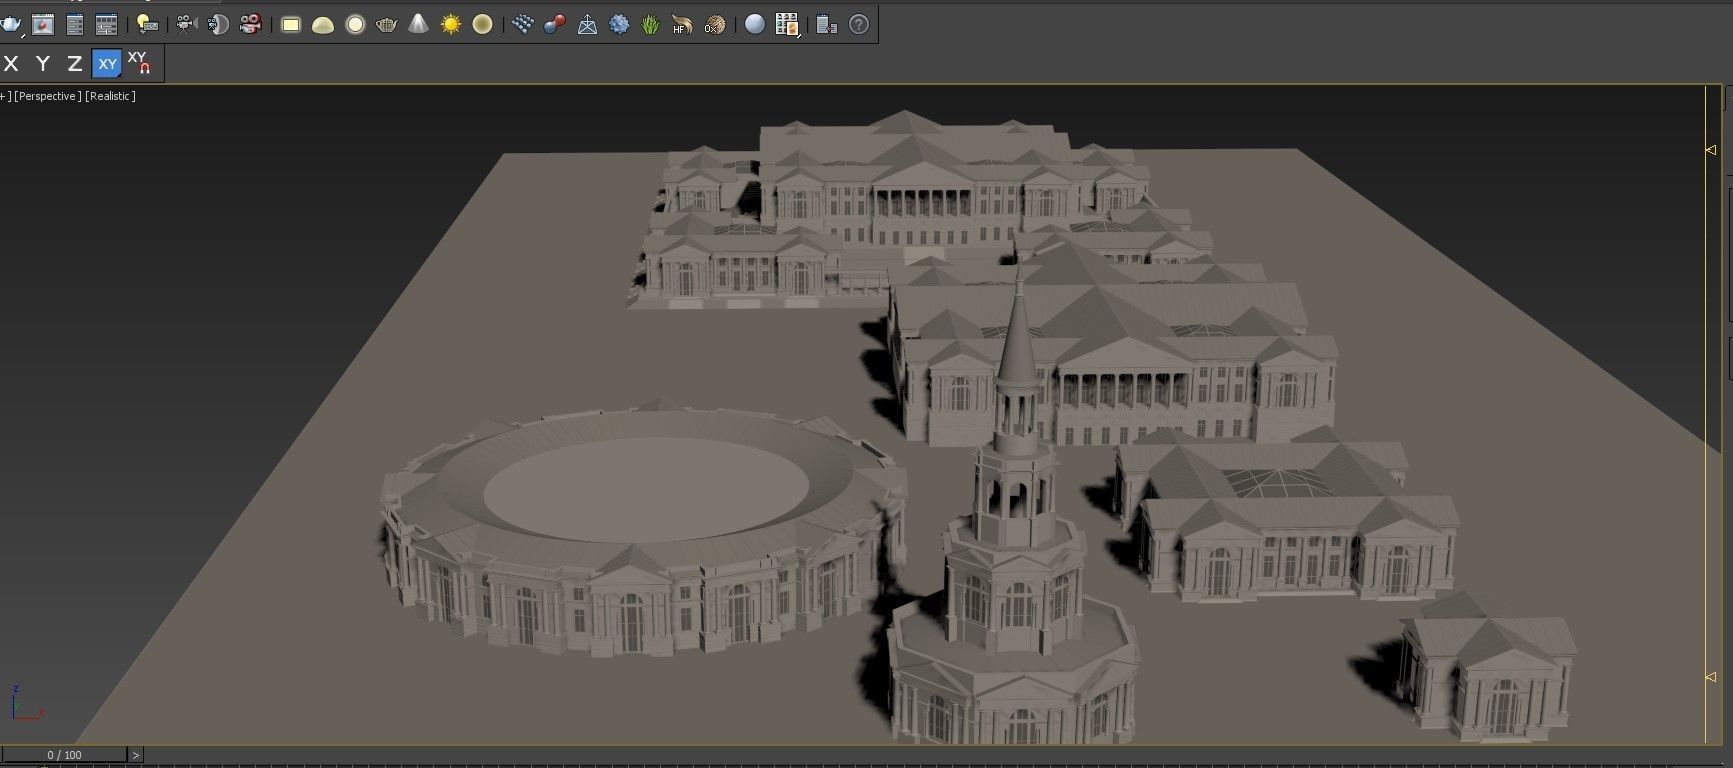
Task: Create a sun light
Action: pos(451,24)
